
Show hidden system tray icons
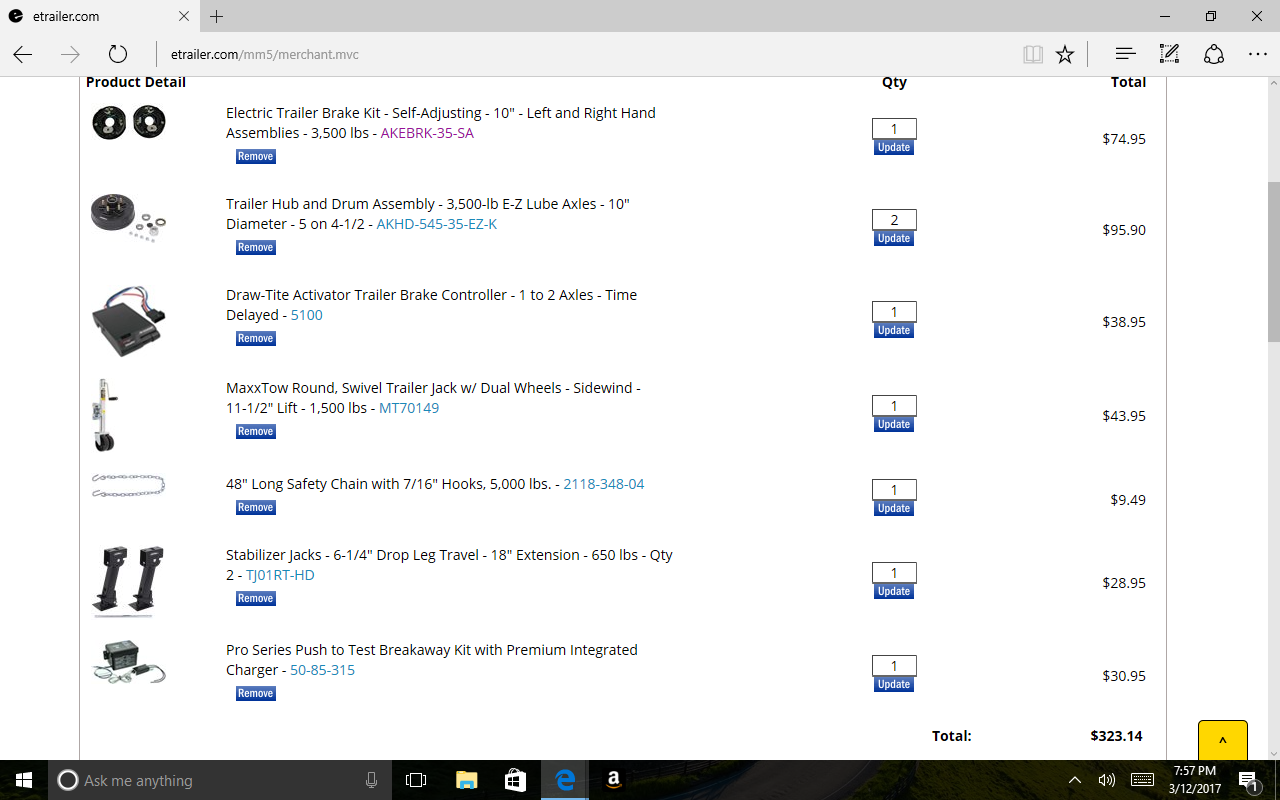1075,780
